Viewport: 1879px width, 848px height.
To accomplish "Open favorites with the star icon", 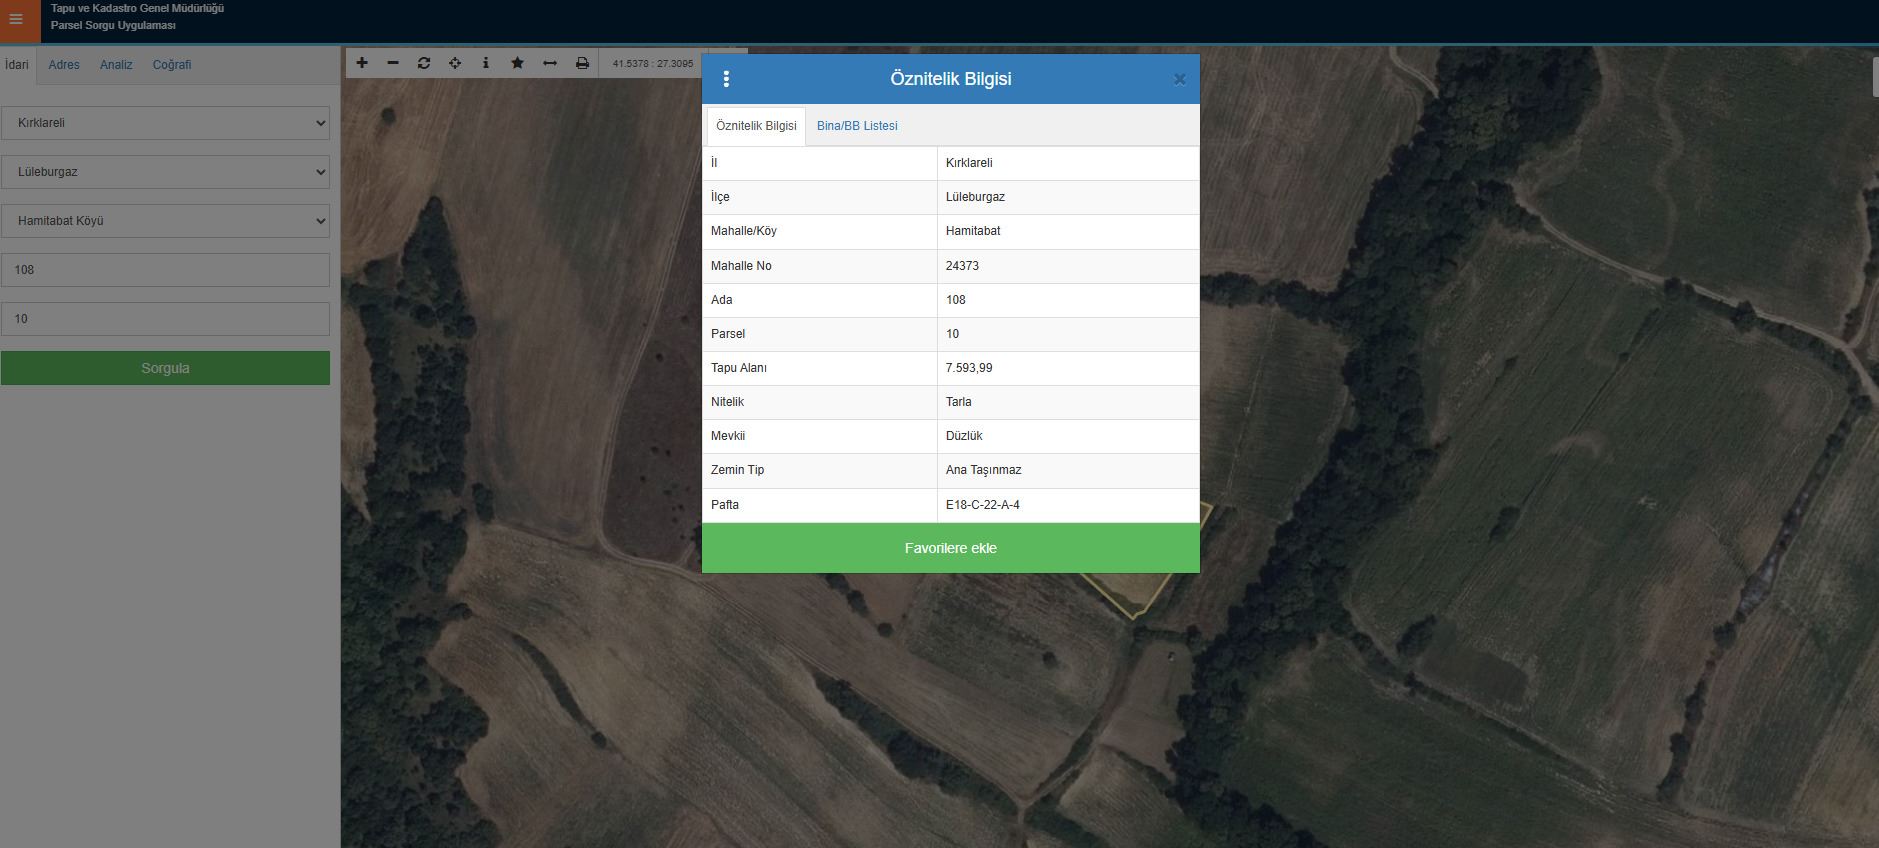I will [517, 63].
